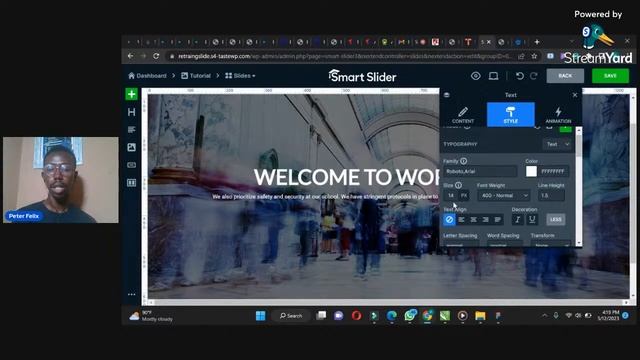The height and width of the screenshot is (360, 640).
Task: Open the taskbar Search box
Action: tap(291, 316)
